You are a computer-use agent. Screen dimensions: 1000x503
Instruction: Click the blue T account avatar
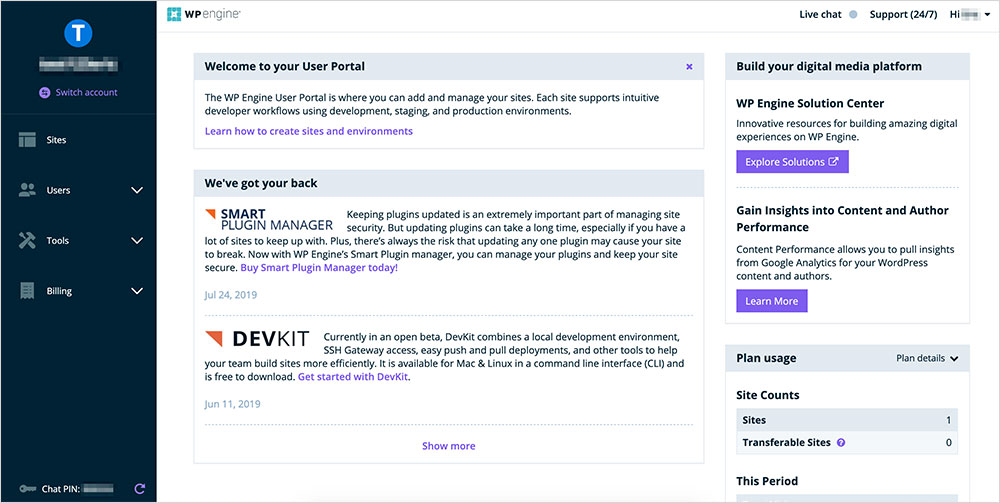click(78, 34)
